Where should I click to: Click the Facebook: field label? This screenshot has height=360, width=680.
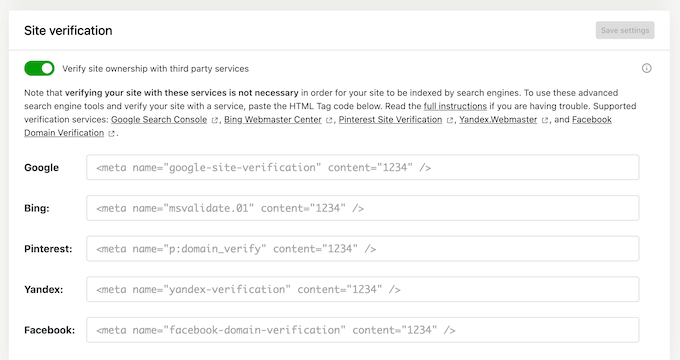[x=49, y=331]
